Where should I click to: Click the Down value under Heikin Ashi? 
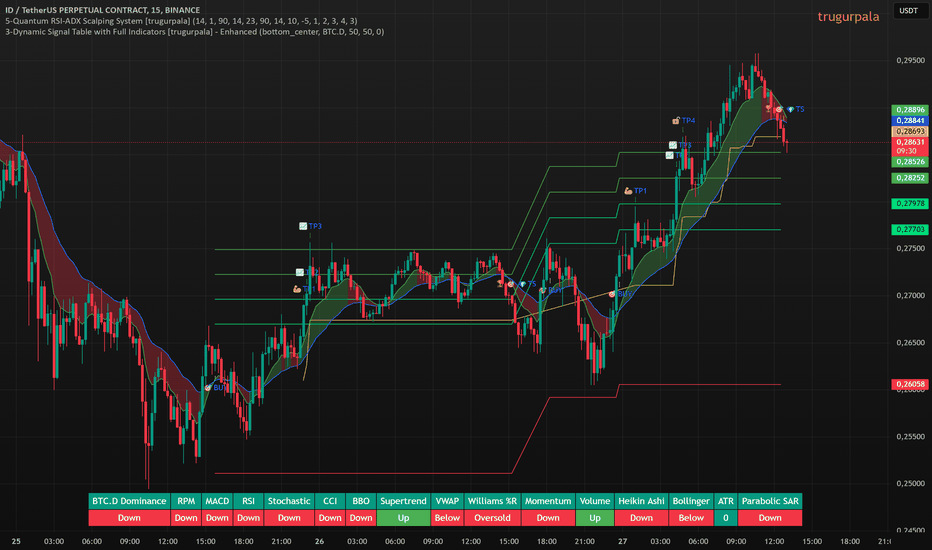[641, 518]
